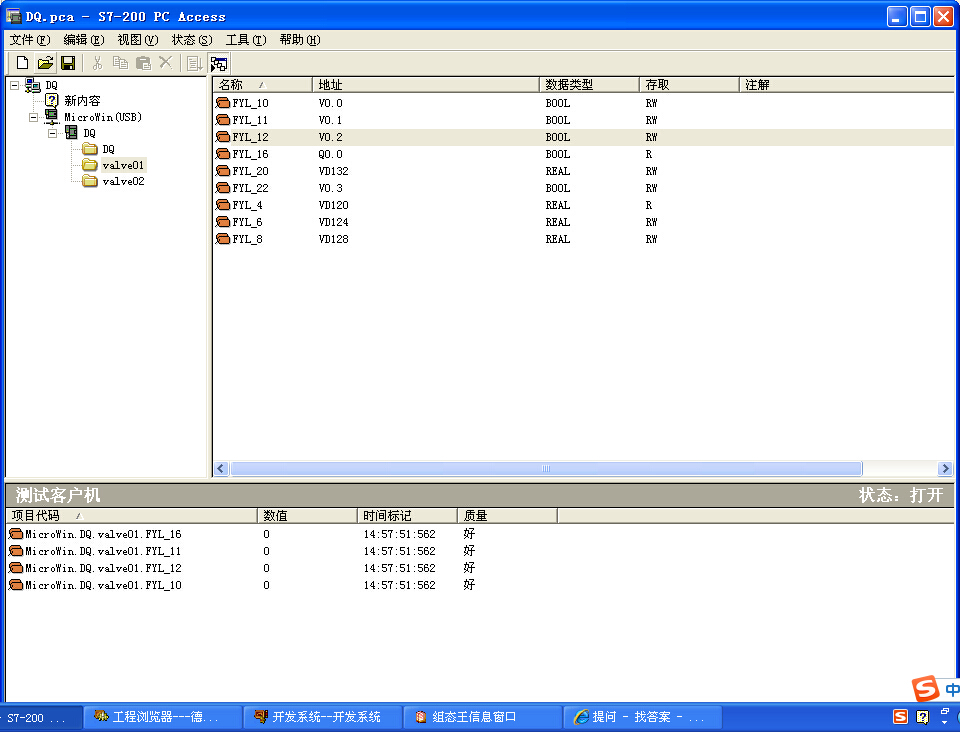
Task: Open the 文件(F) menu
Action: pos(29,40)
